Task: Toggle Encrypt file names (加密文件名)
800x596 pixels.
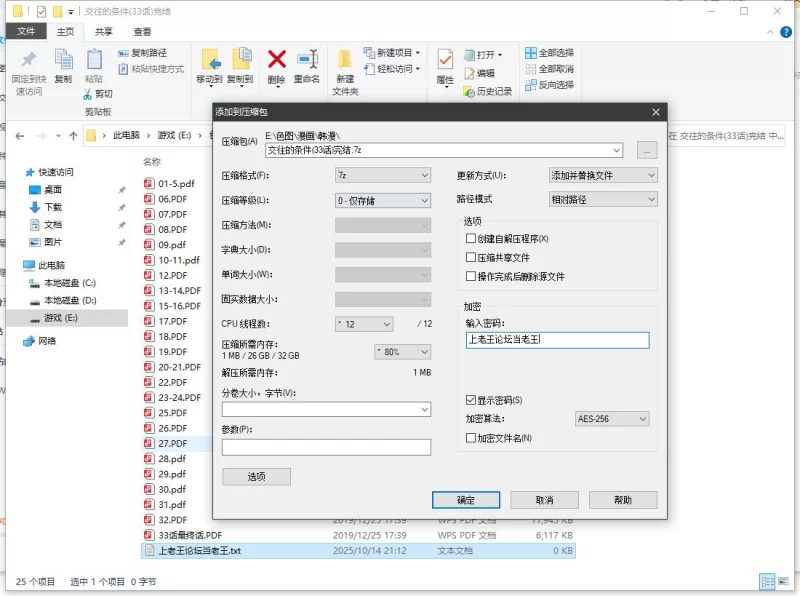Action: [x=471, y=438]
